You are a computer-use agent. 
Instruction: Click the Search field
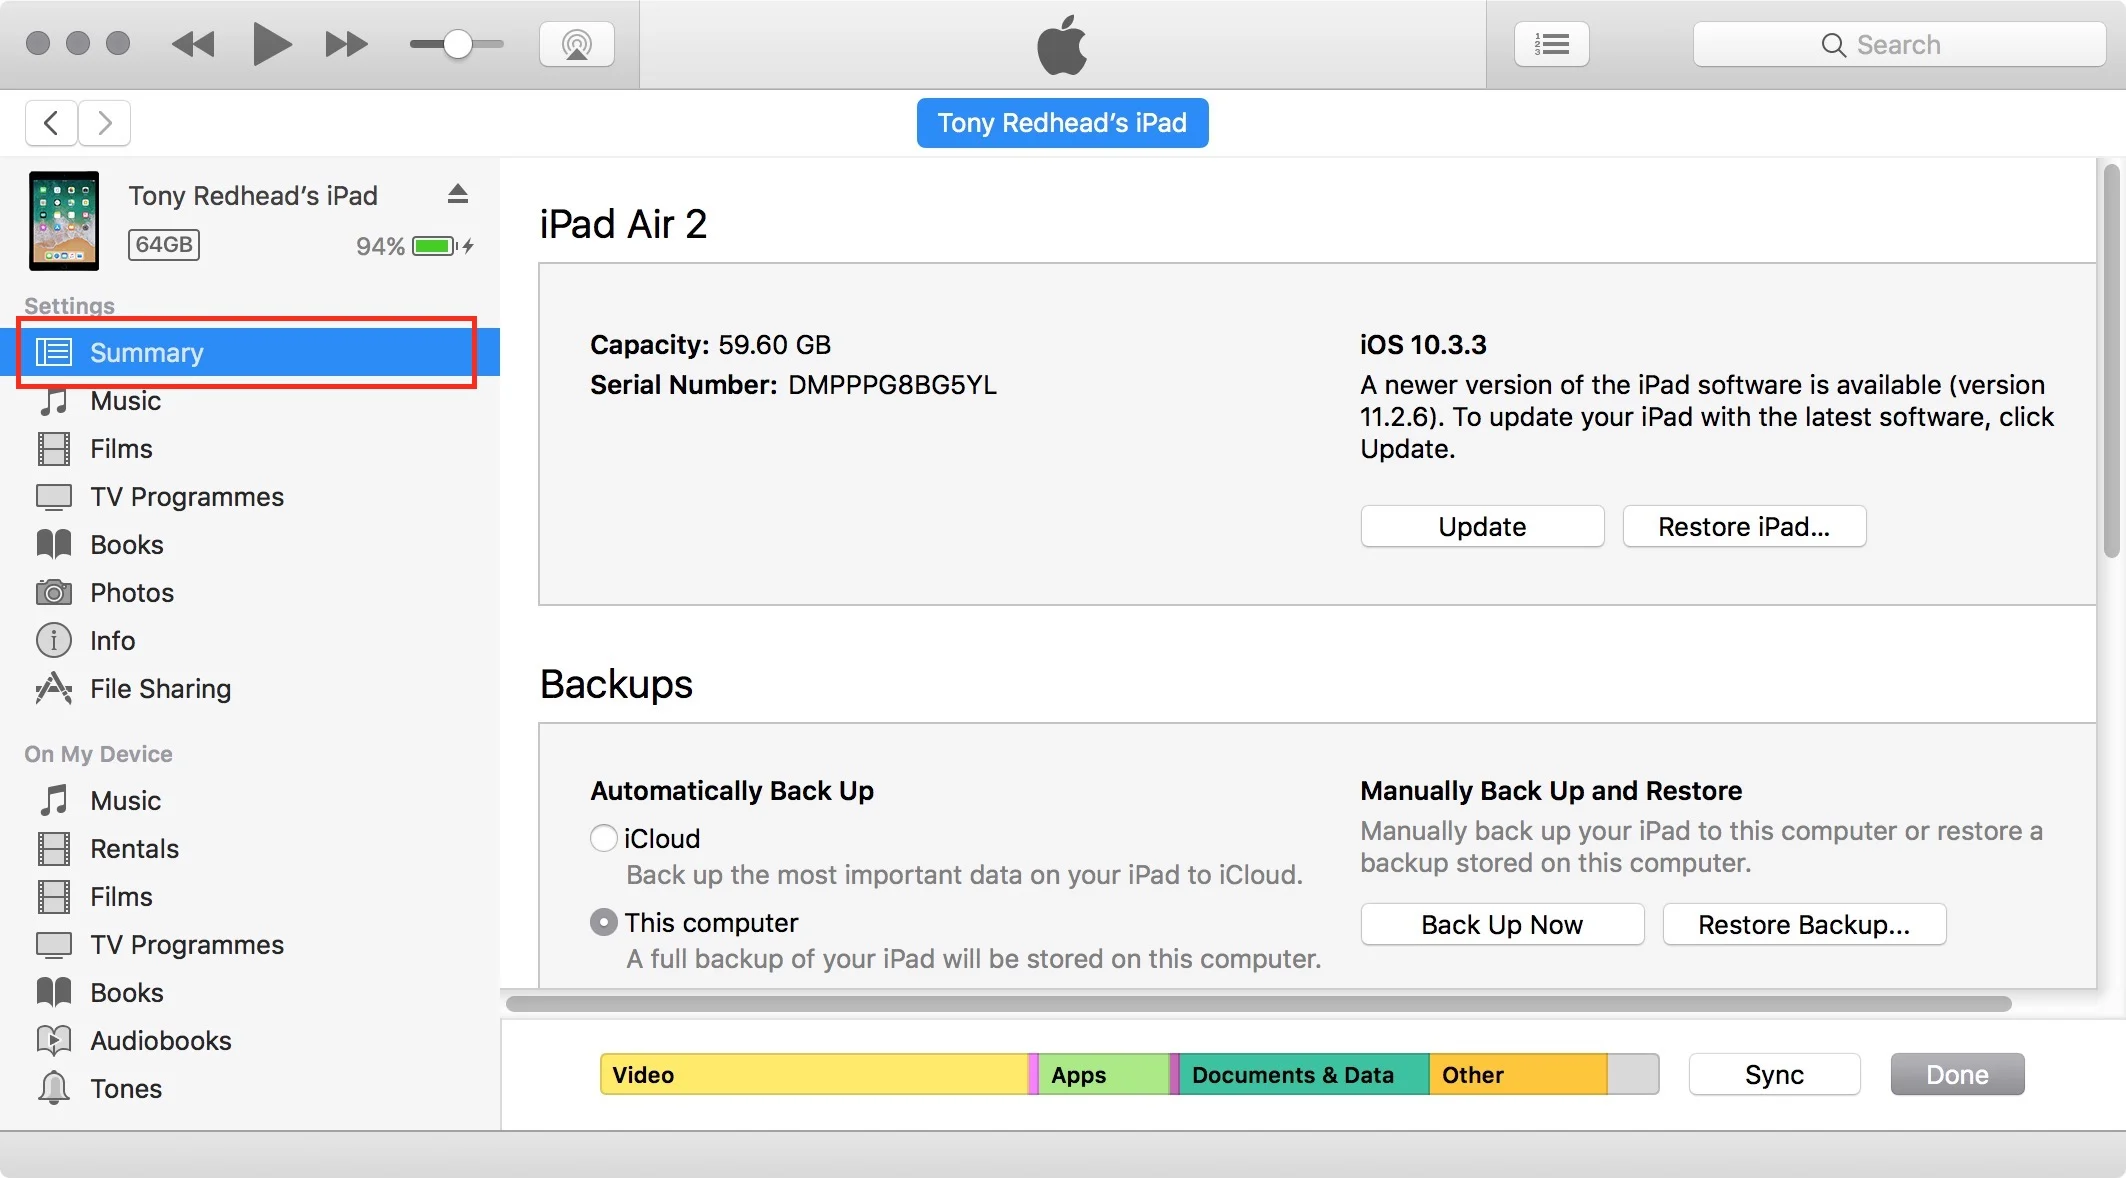click(x=1899, y=45)
